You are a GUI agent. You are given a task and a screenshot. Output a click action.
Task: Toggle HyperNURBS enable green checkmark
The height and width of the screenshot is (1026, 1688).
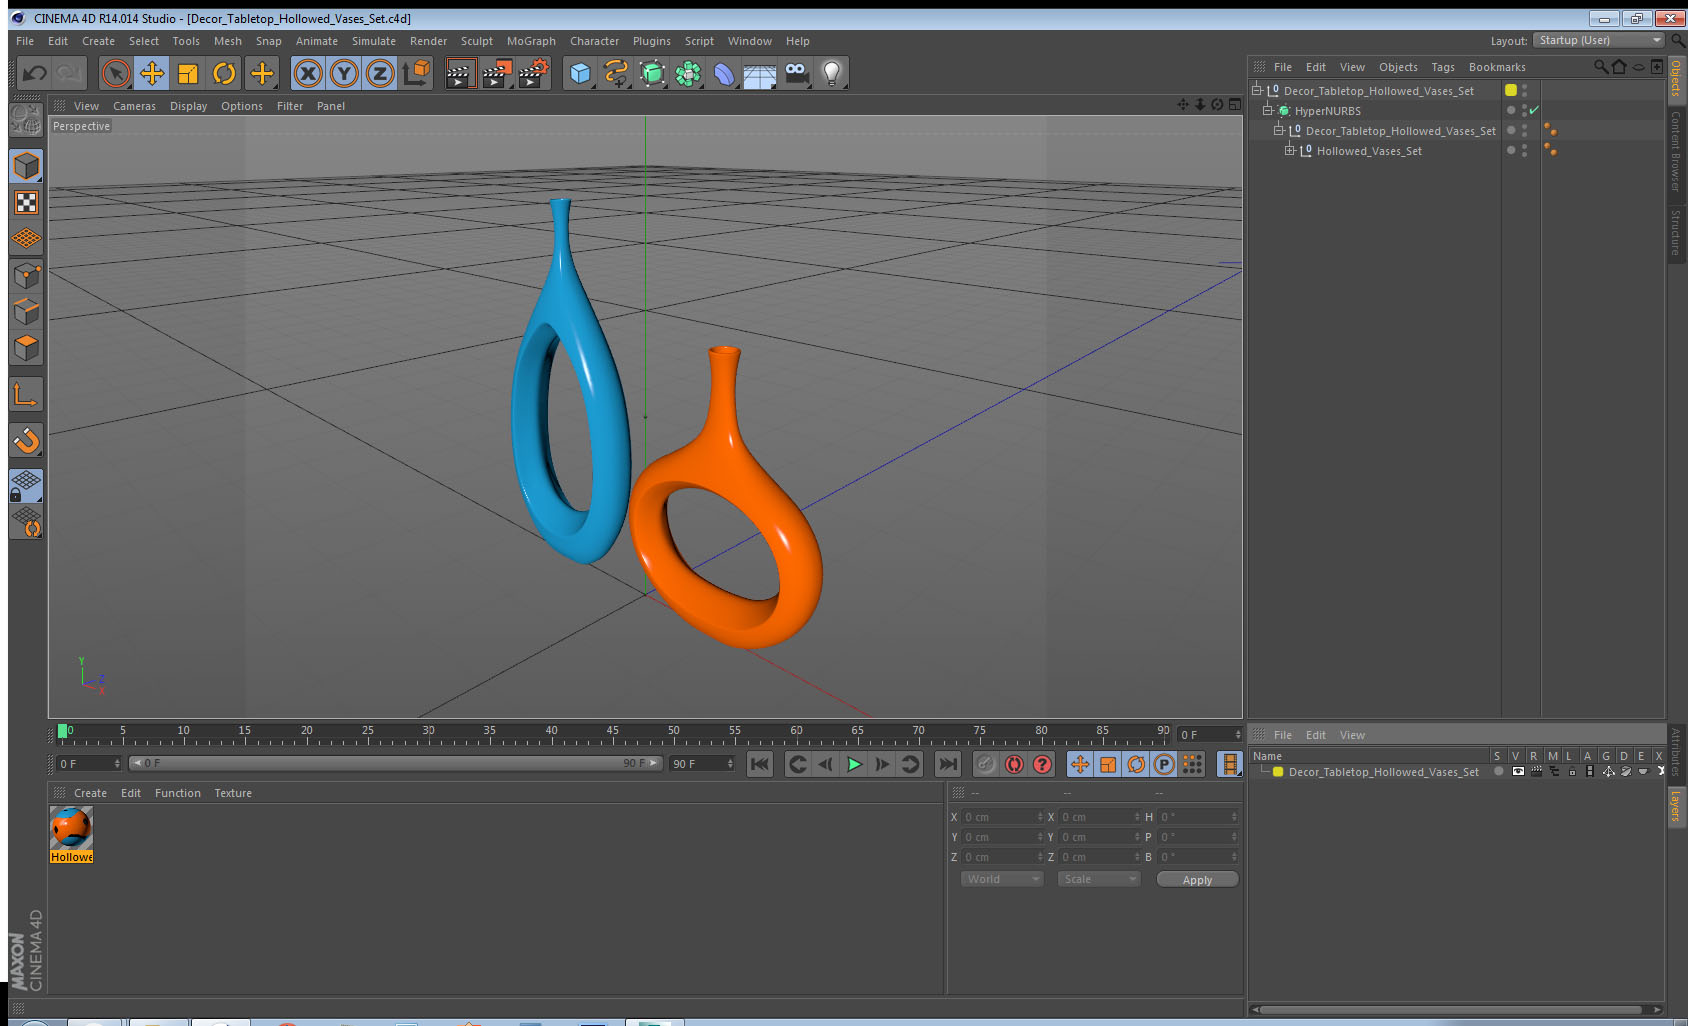click(x=1535, y=110)
